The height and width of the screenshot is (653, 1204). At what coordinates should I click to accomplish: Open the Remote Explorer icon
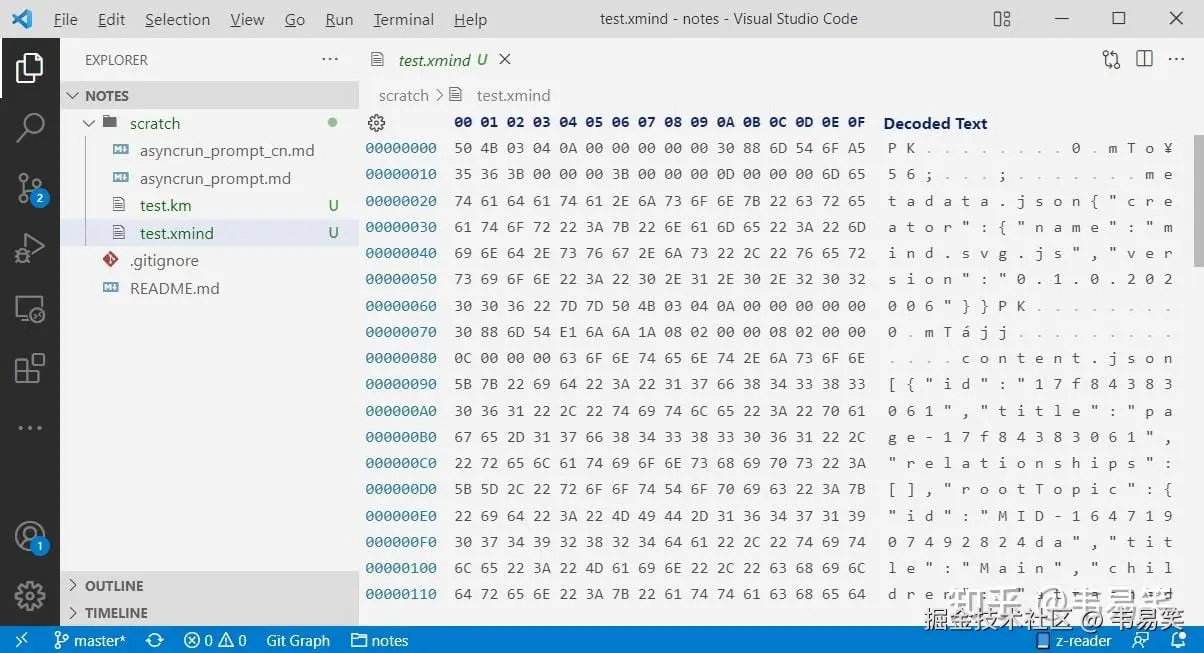[x=30, y=308]
